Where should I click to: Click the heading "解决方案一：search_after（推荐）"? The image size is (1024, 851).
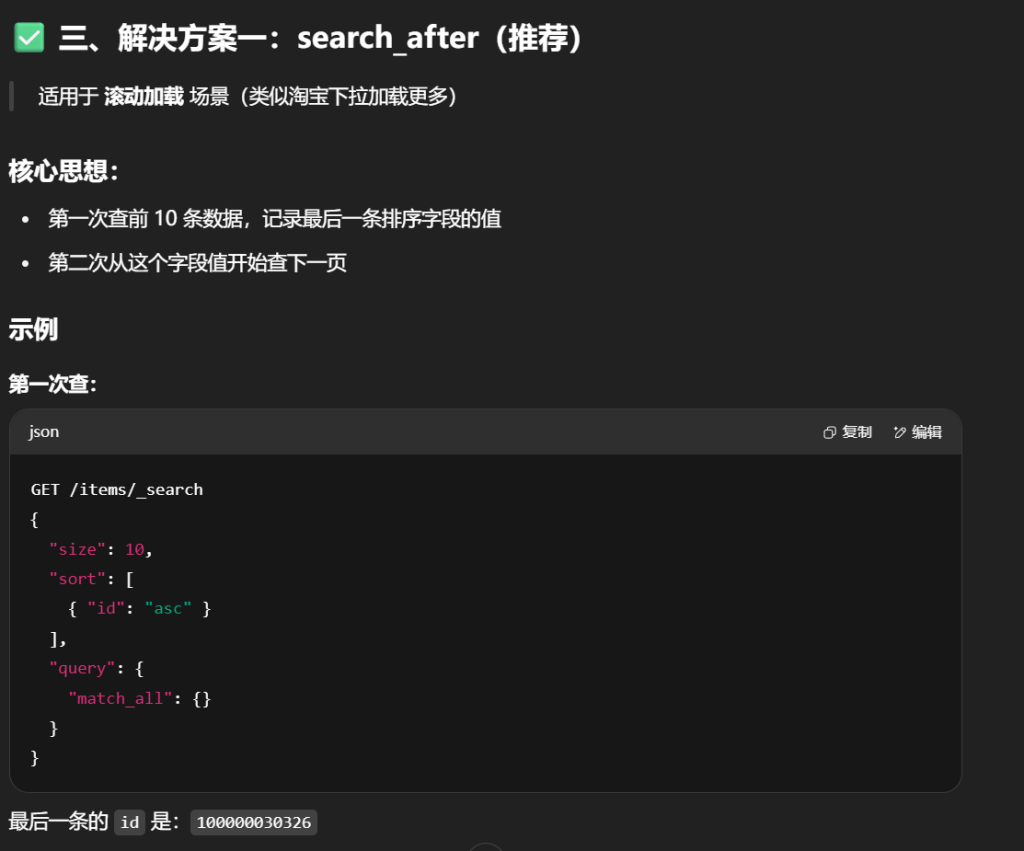tap(320, 38)
